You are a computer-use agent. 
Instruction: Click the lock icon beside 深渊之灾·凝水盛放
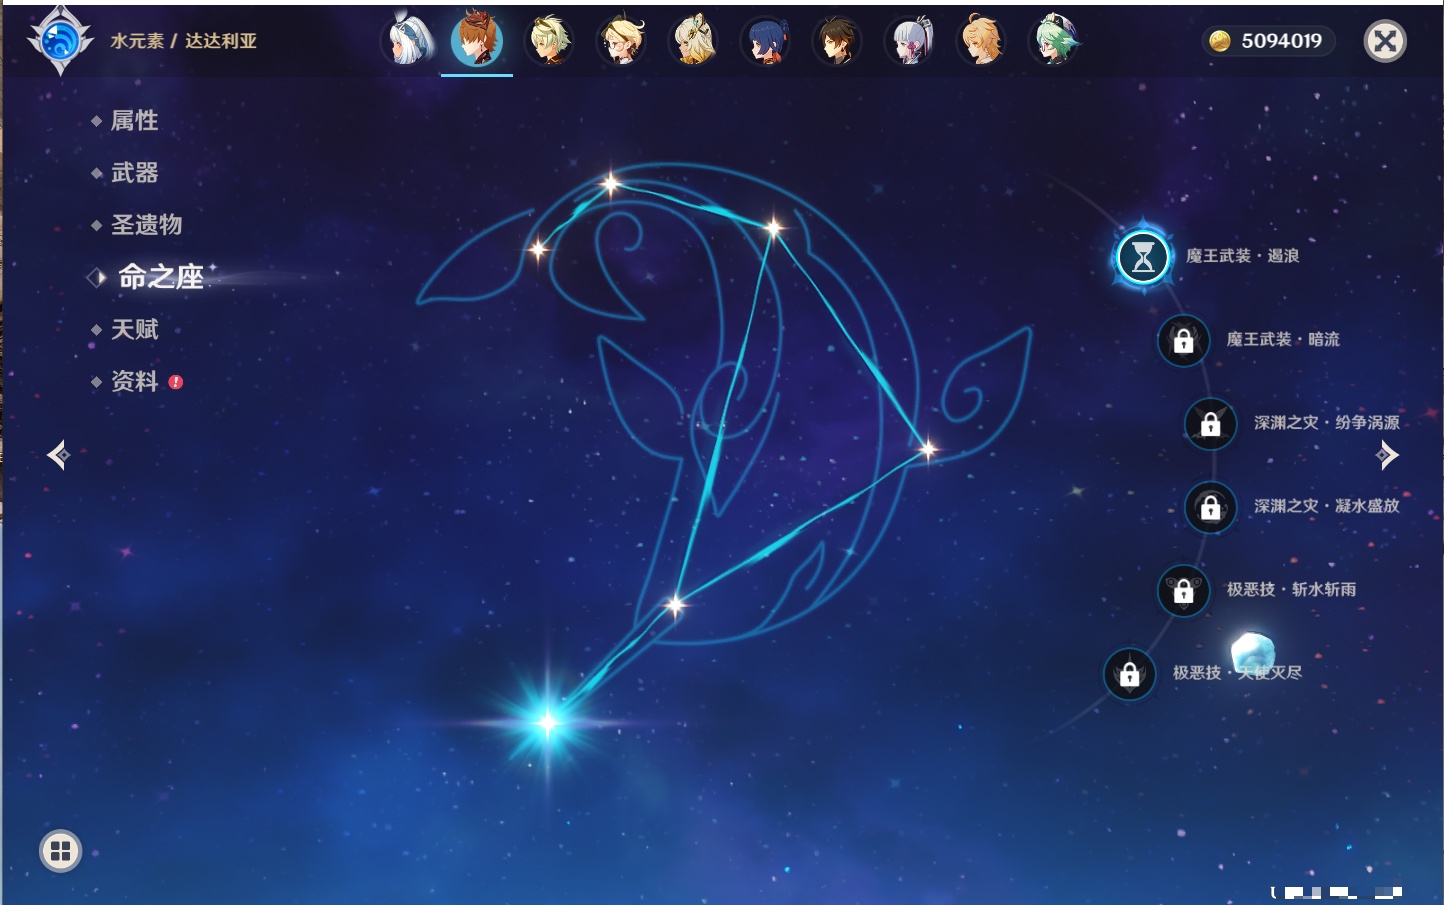pyautogui.click(x=1210, y=507)
